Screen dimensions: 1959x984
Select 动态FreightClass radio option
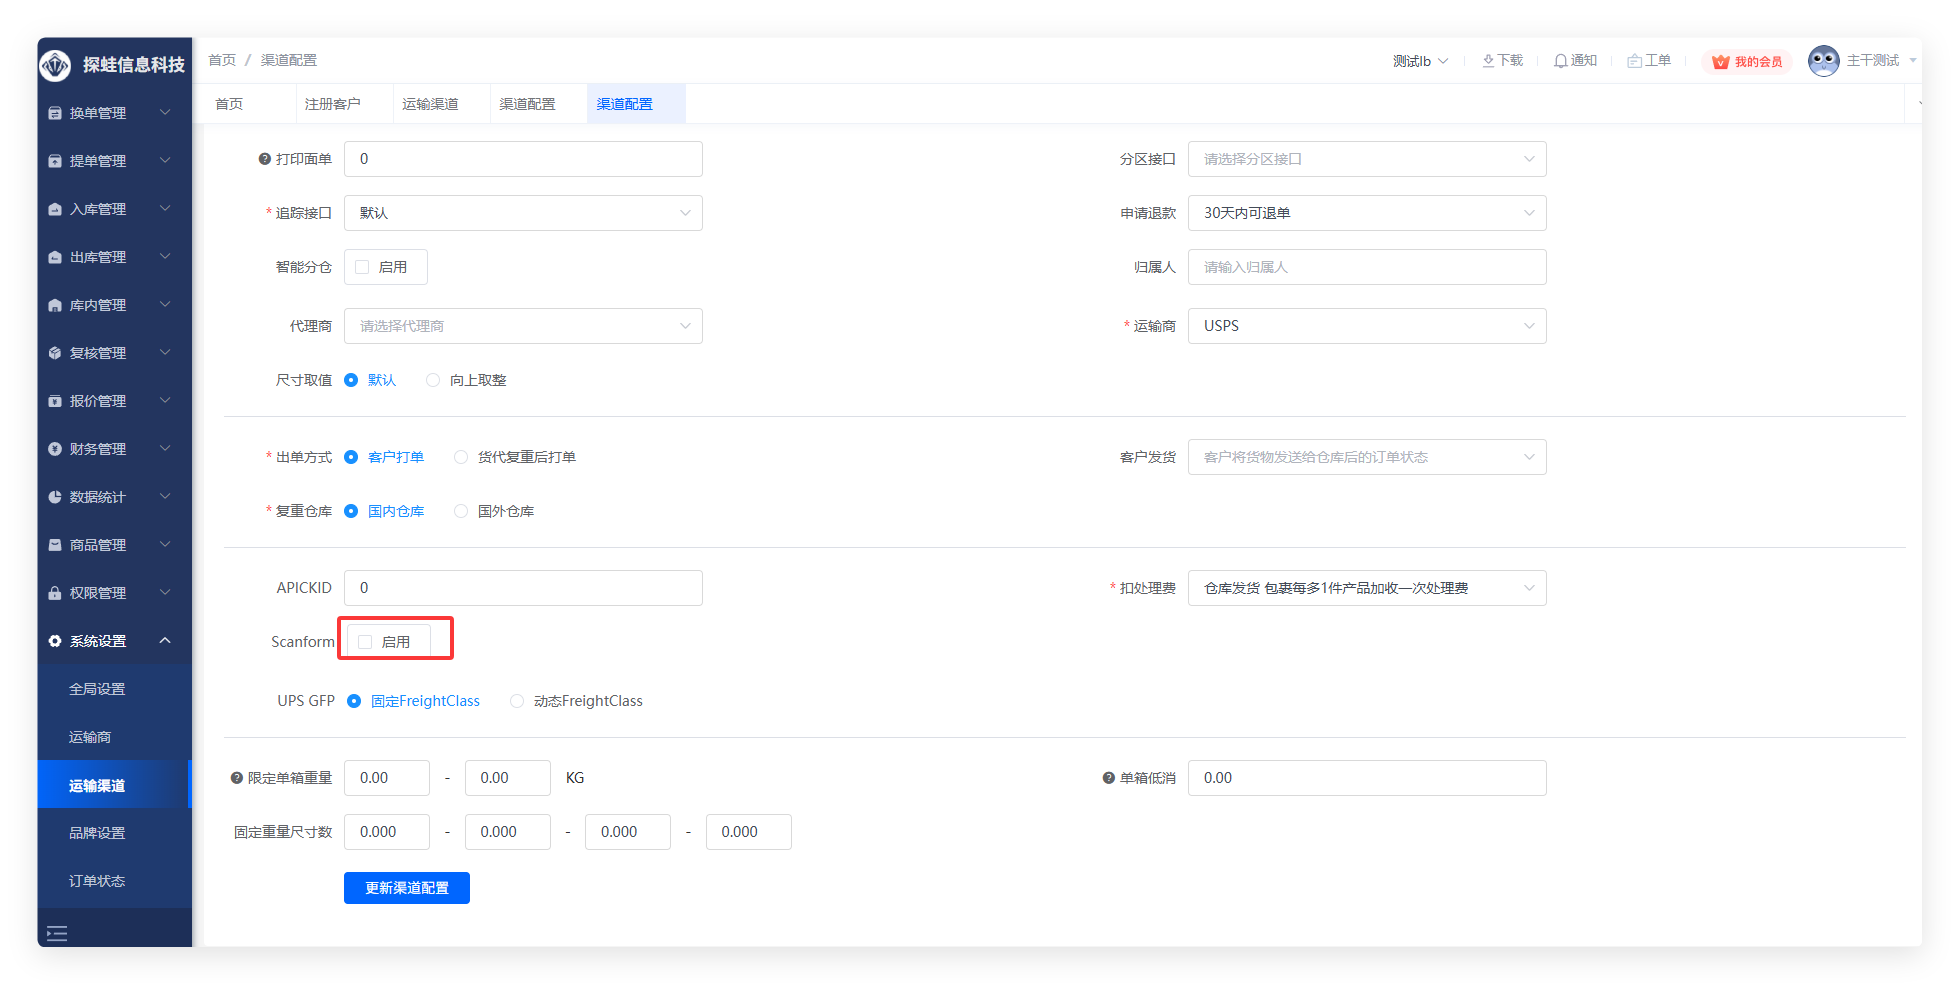(x=517, y=701)
